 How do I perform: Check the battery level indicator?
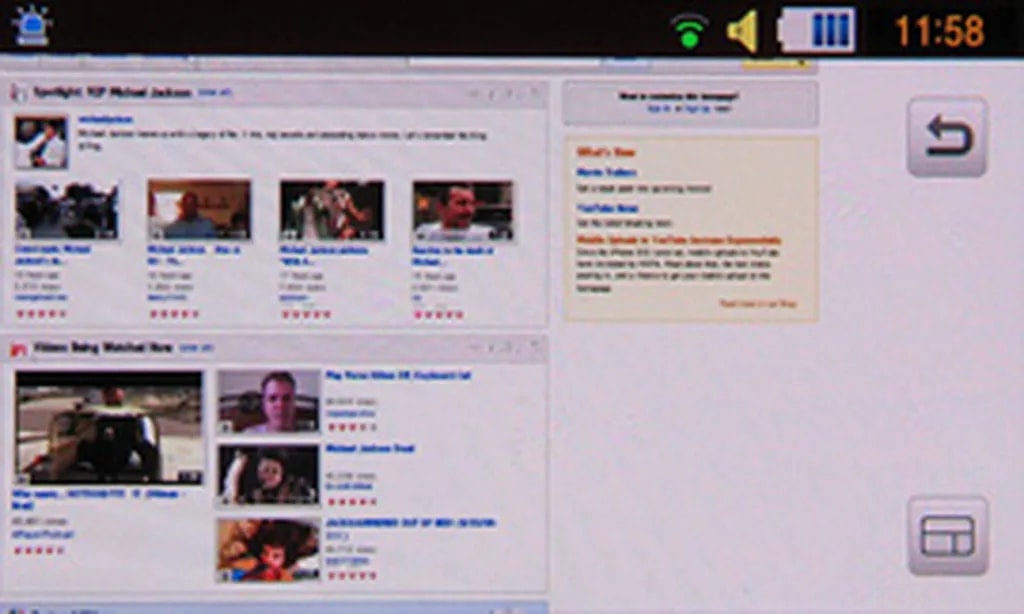coord(817,29)
